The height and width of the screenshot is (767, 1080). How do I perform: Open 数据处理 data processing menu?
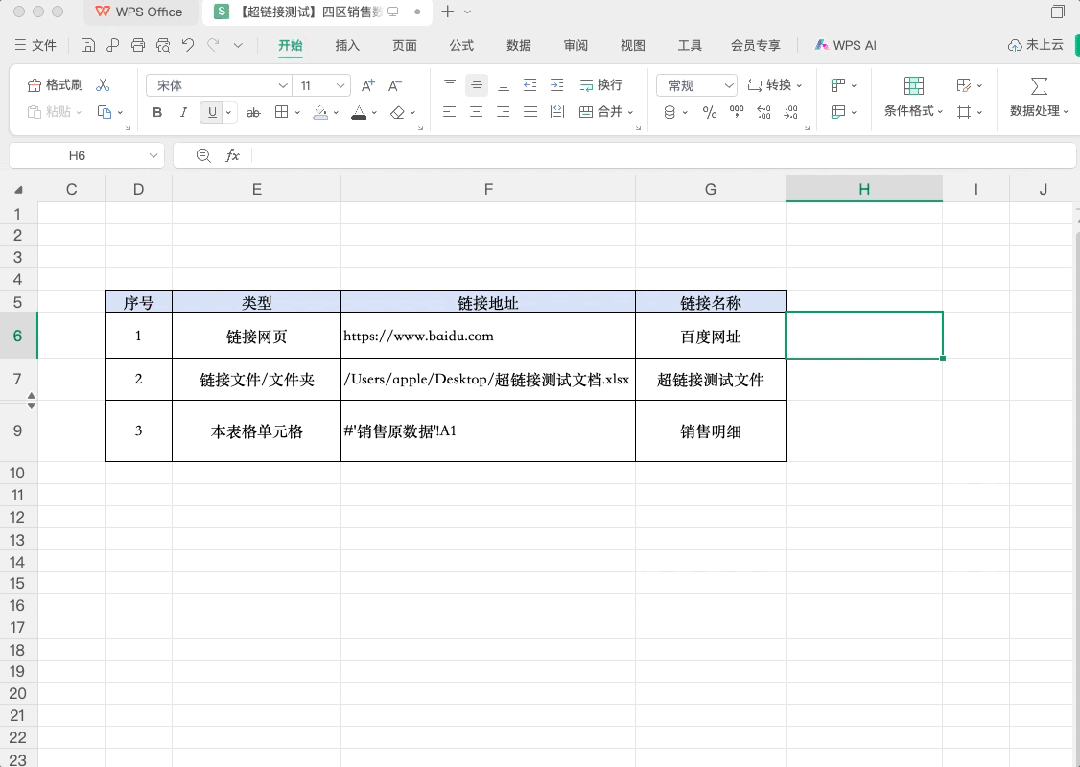point(1039,97)
